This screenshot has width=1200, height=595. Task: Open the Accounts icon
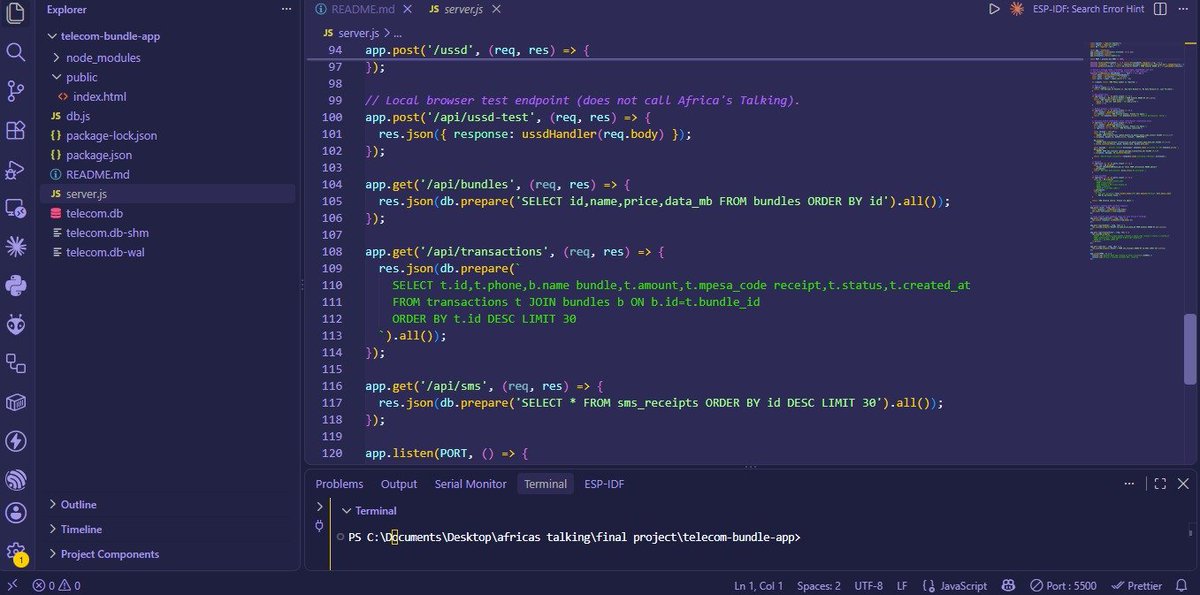(15, 513)
